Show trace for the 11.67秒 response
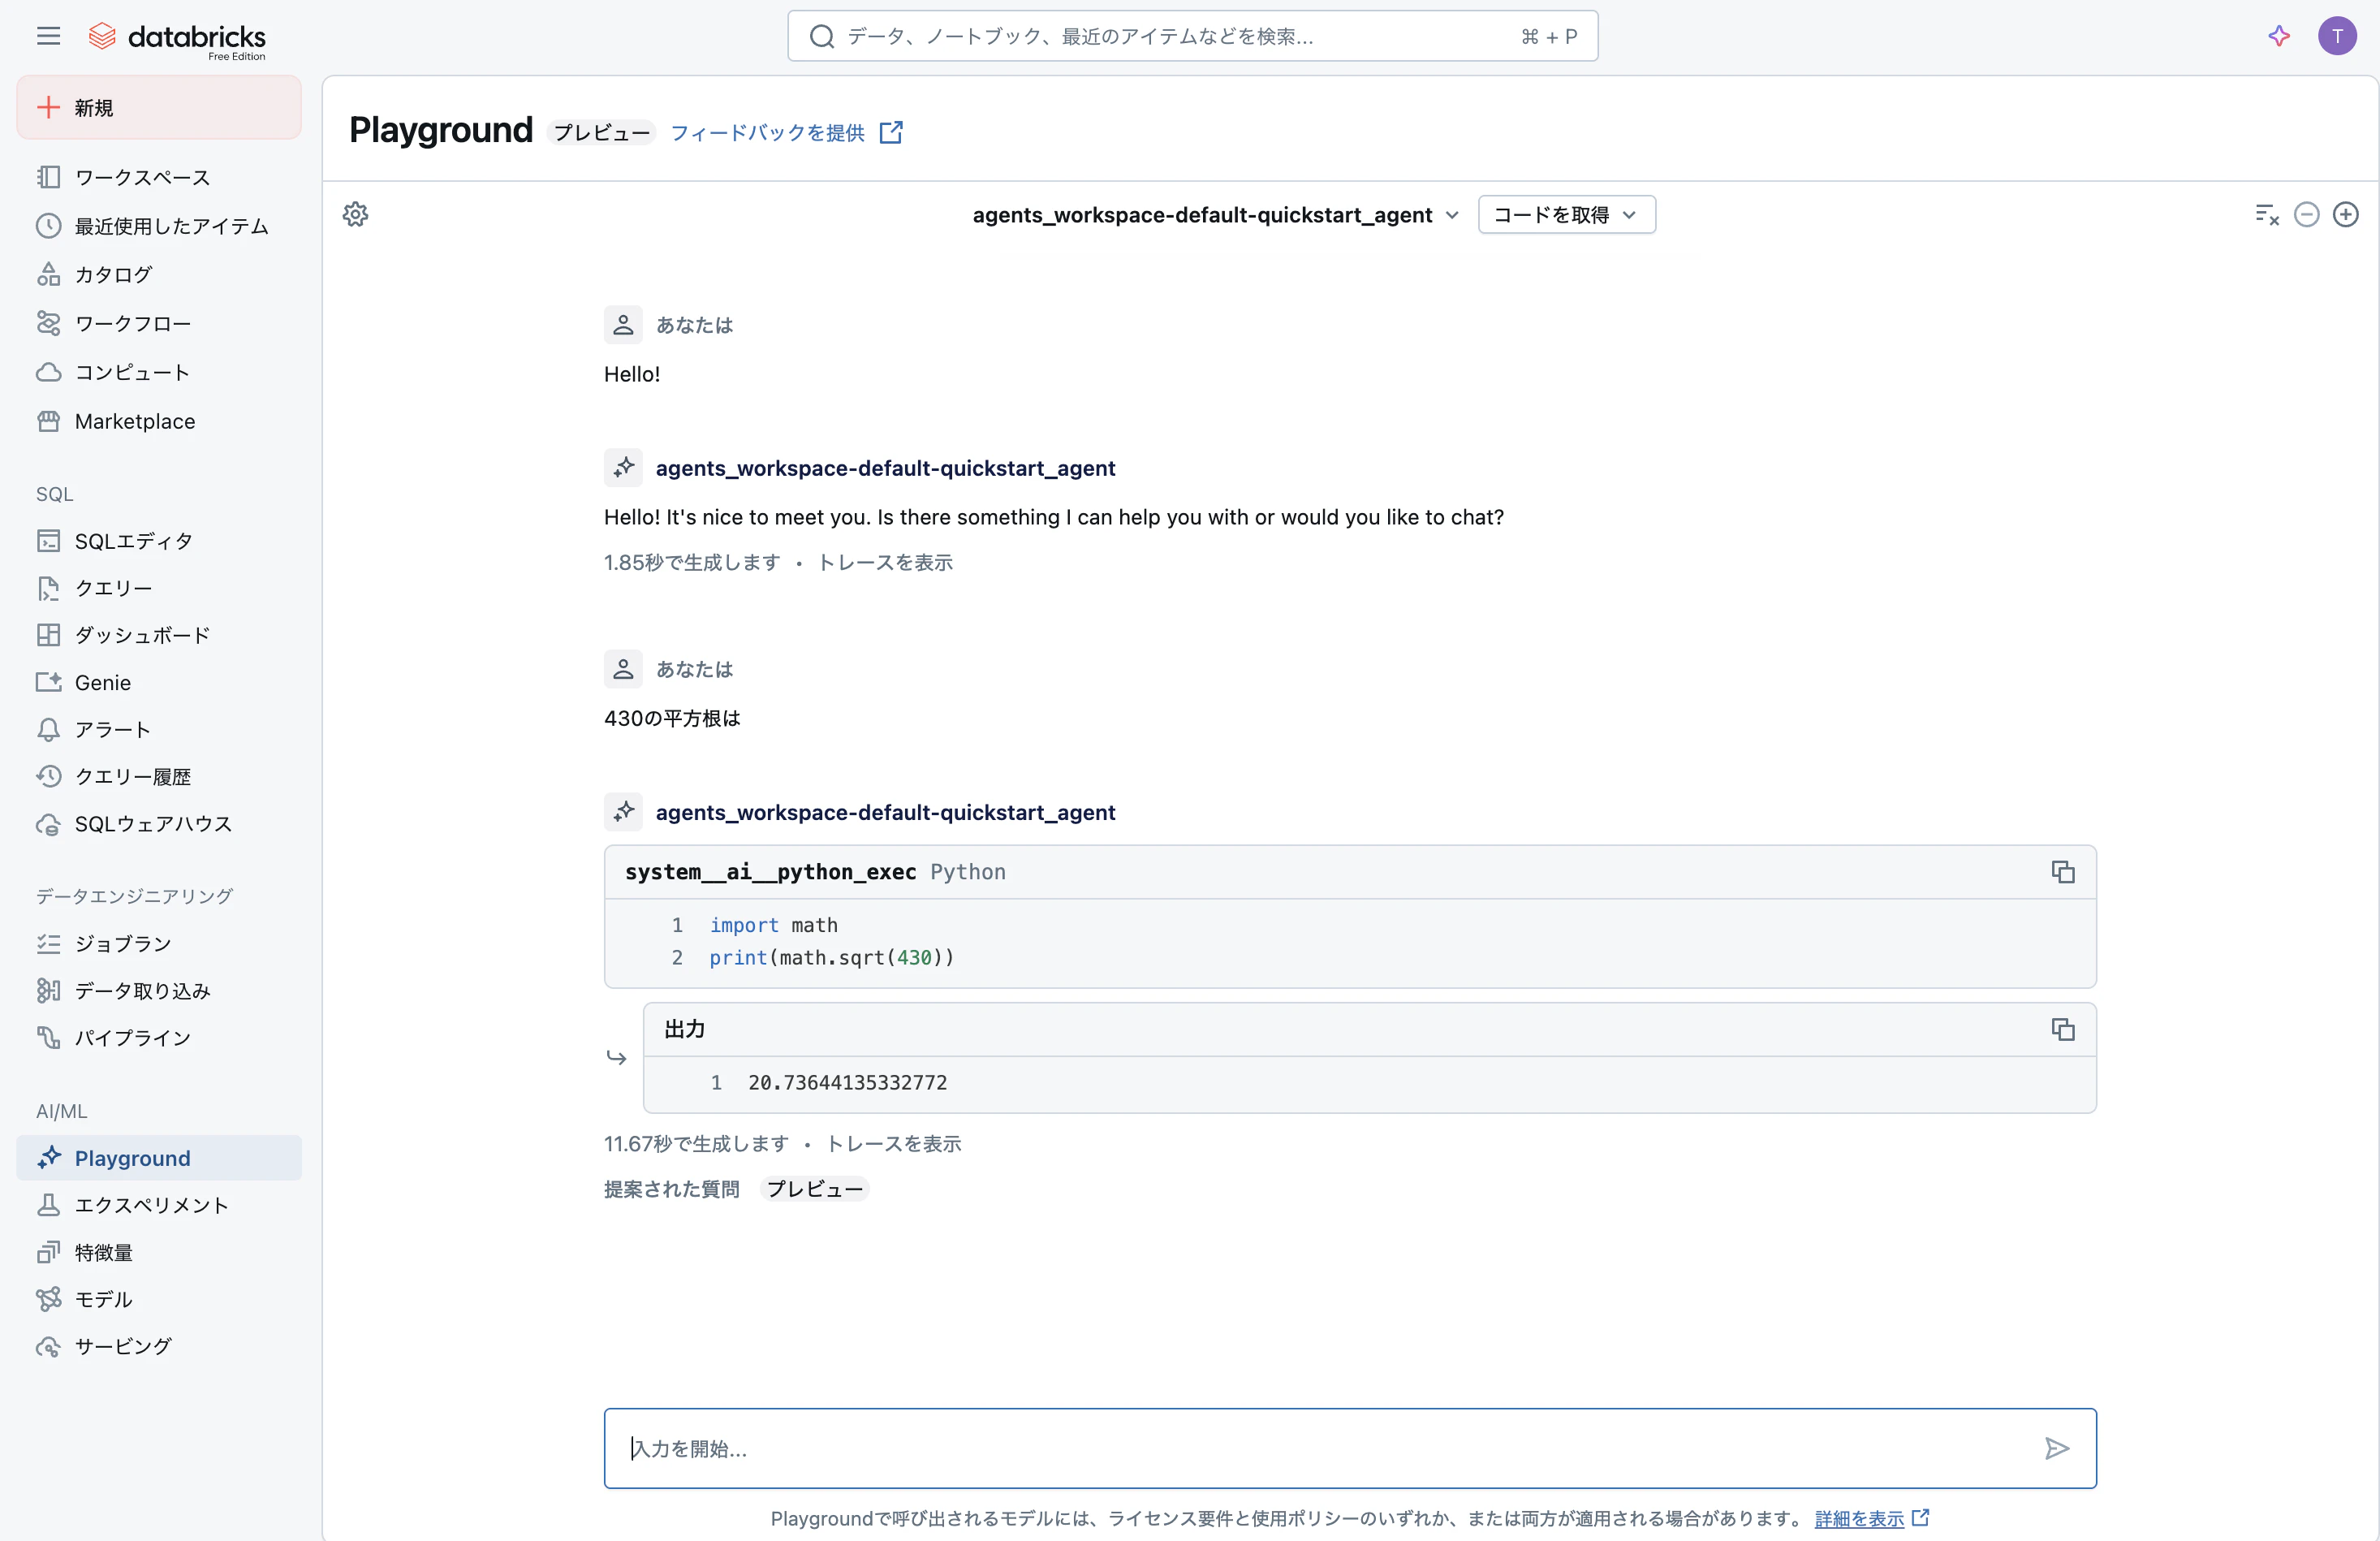This screenshot has height=1541, width=2380. coord(893,1143)
